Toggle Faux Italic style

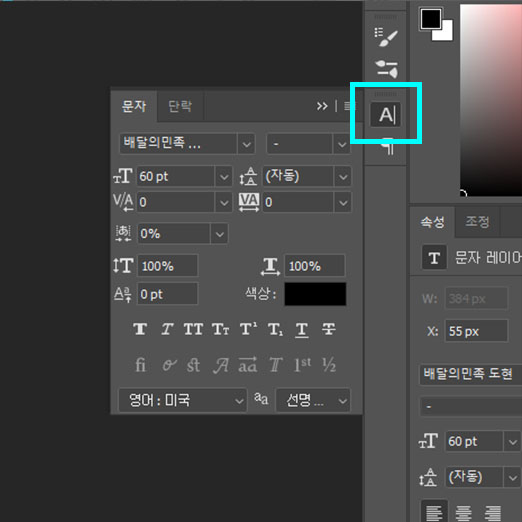[167, 329]
